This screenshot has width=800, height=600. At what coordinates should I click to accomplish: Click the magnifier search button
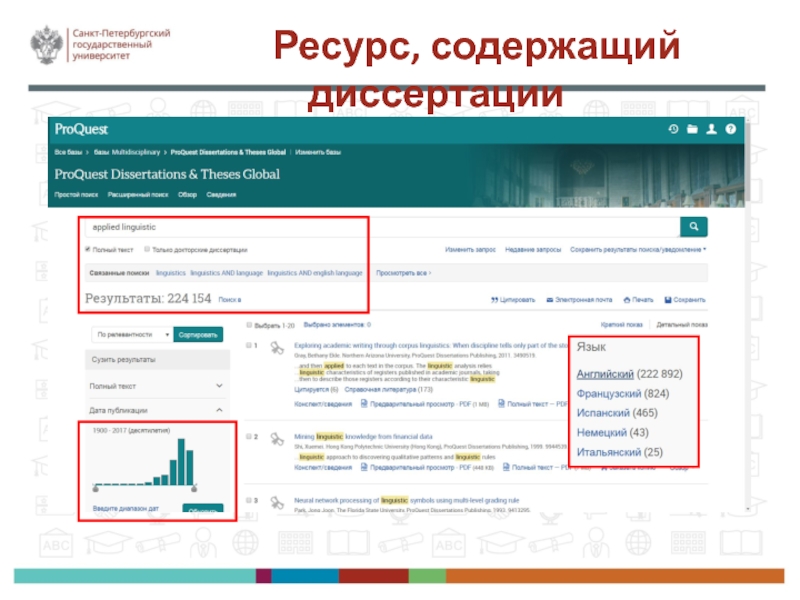(x=694, y=227)
